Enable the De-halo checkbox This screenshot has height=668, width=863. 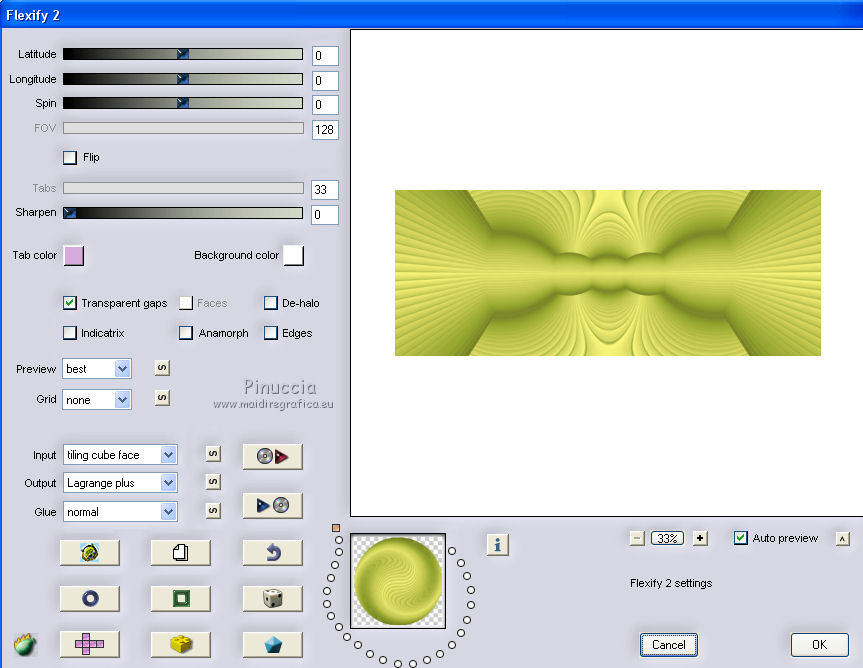pyautogui.click(x=271, y=303)
